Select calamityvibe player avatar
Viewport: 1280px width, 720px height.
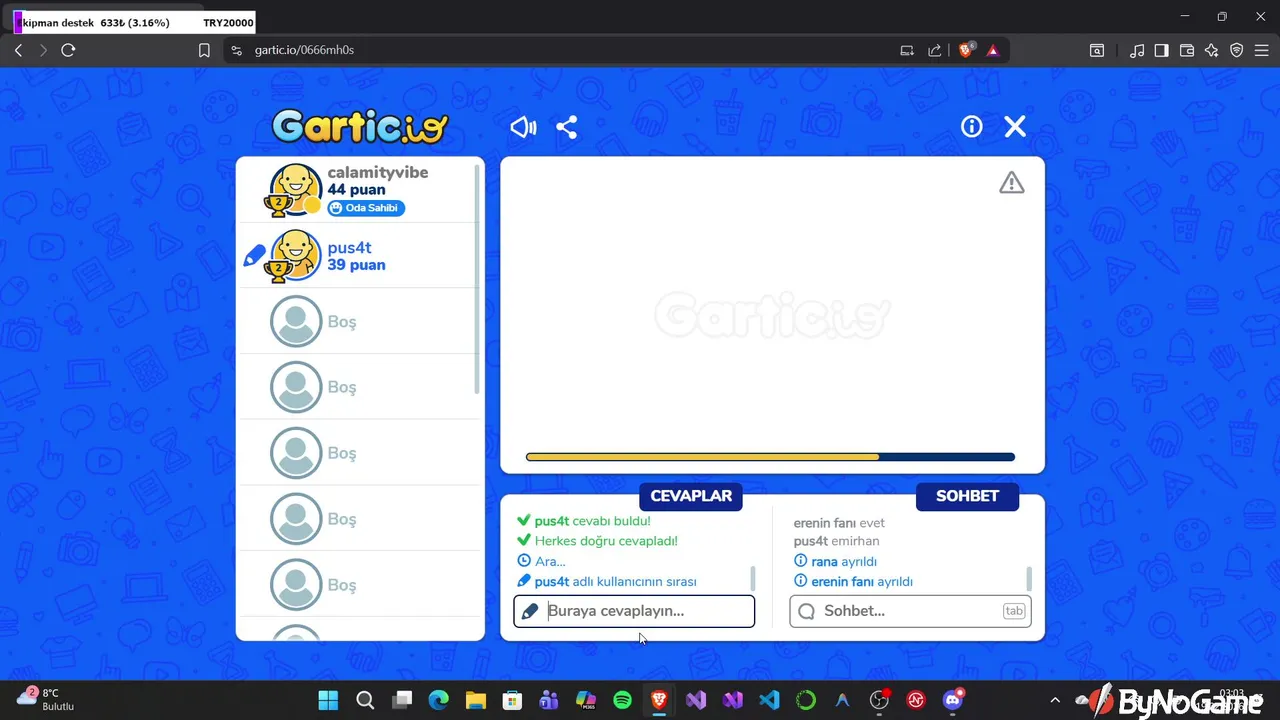(294, 189)
